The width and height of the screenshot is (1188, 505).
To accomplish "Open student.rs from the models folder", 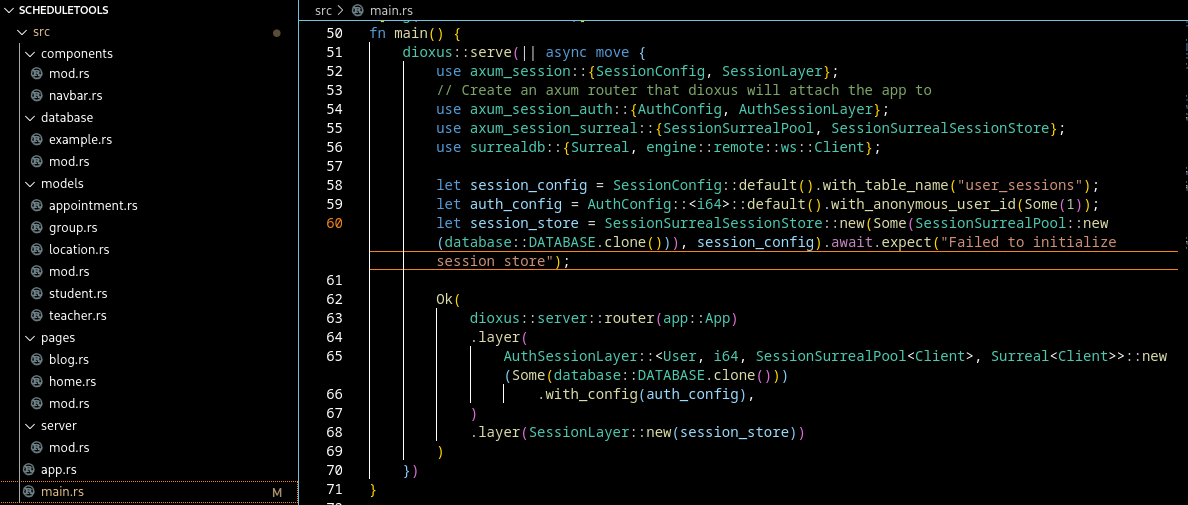I will (77, 294).
